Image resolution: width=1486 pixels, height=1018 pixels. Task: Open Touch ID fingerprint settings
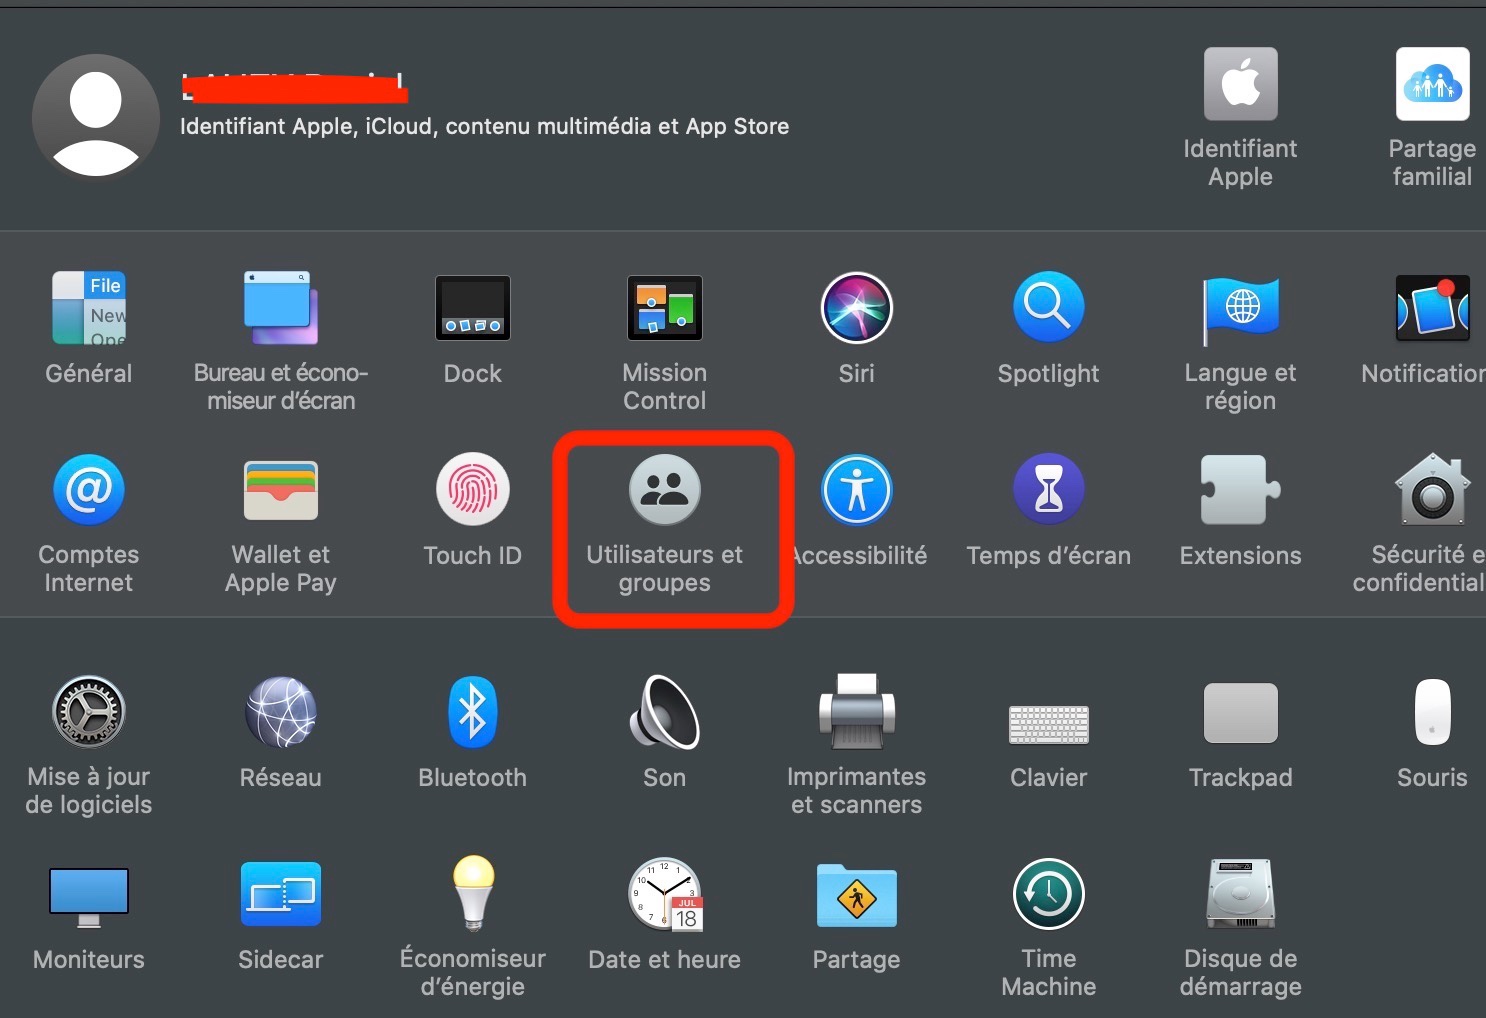473,490
